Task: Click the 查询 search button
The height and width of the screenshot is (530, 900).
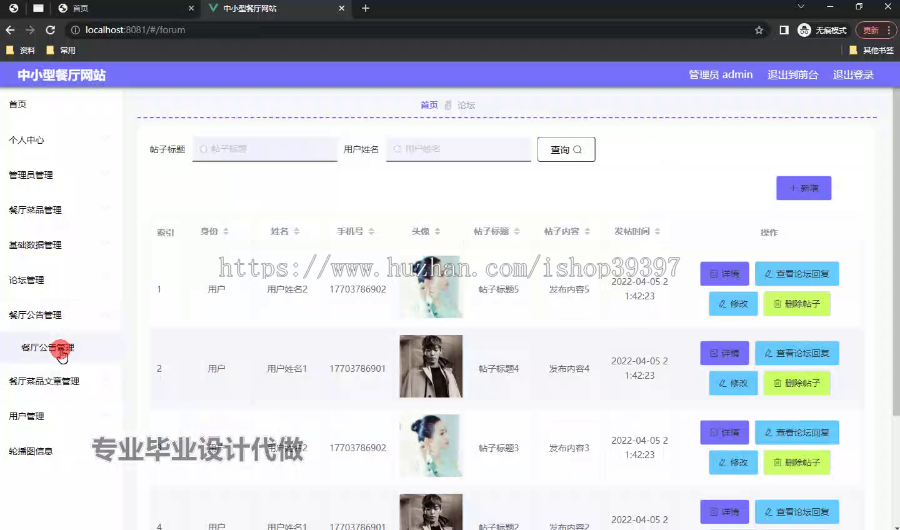Action: 566,149
